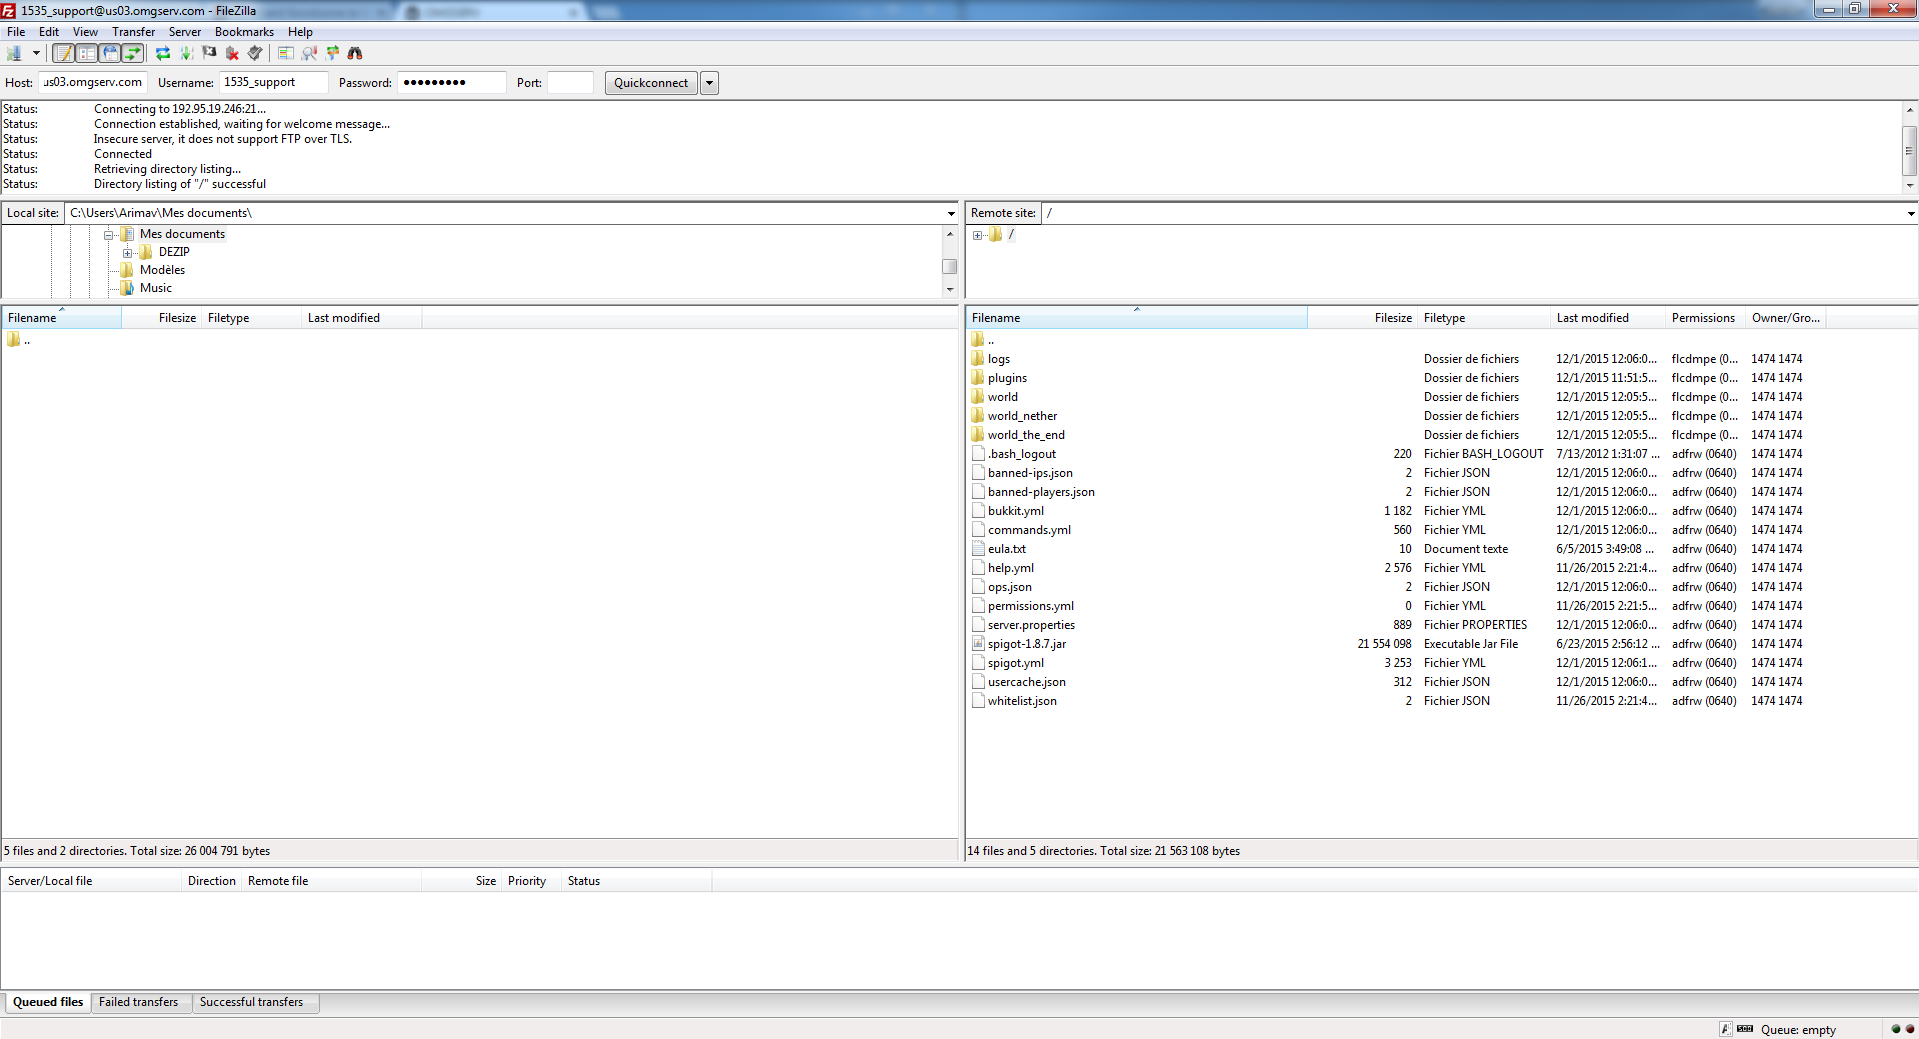
Task: Select bukkit.yml file
Action: (x=1015, y=511)
